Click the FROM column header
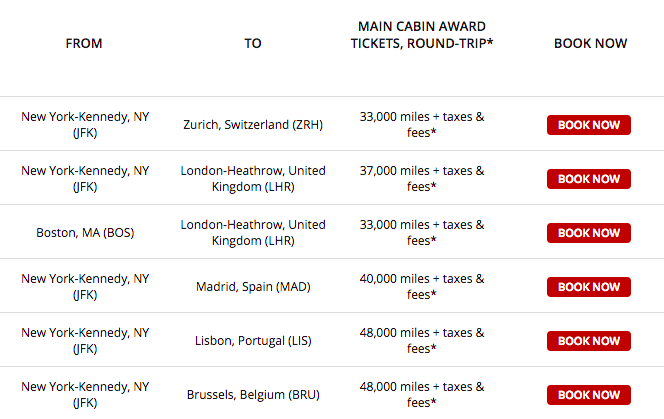The height and width of the screenshot is (419, 664). tap(84, 44)
